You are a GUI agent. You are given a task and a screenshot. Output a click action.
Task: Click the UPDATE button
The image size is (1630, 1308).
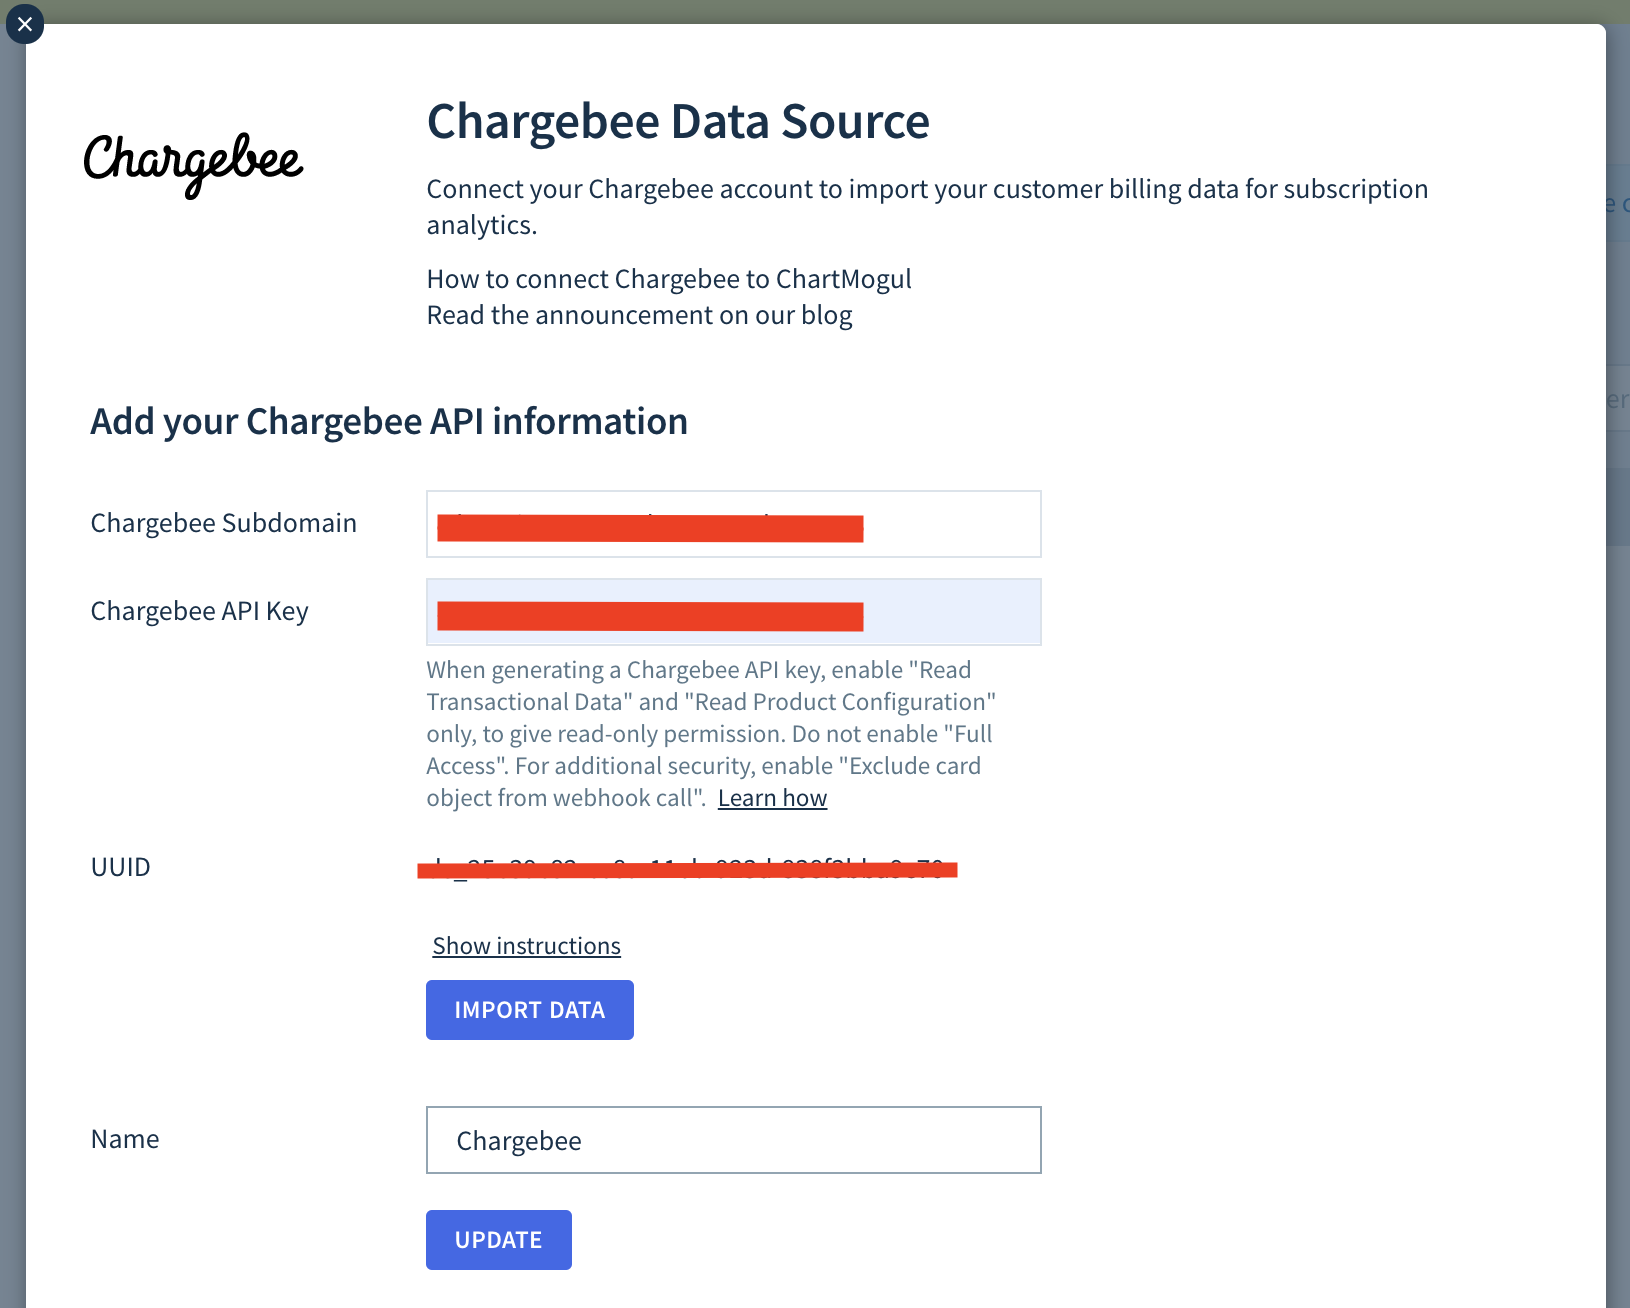point(499,1240)
